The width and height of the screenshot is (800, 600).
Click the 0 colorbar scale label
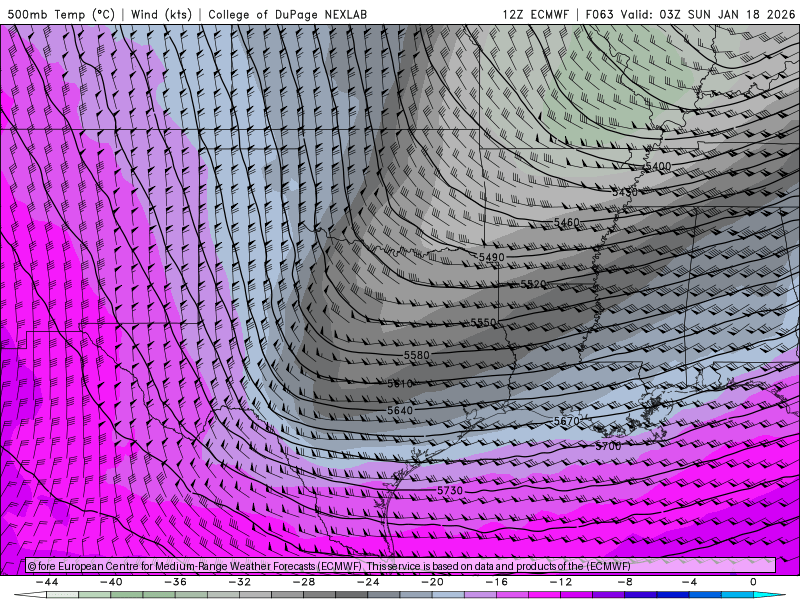click(x=753, y=582)
